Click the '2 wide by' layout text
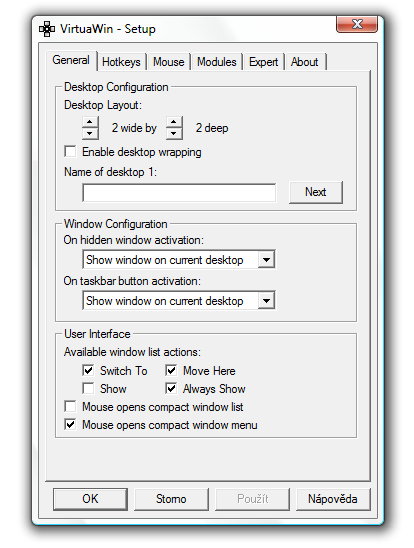This screenshot has height=548, width=414. coord(134,128)
